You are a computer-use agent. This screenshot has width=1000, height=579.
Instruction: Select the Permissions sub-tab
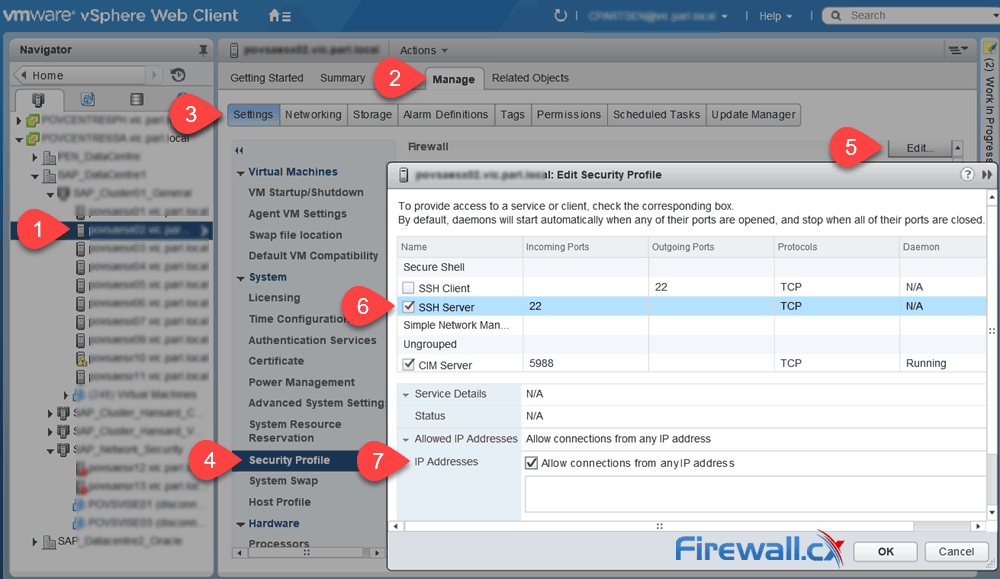(569, 115)
